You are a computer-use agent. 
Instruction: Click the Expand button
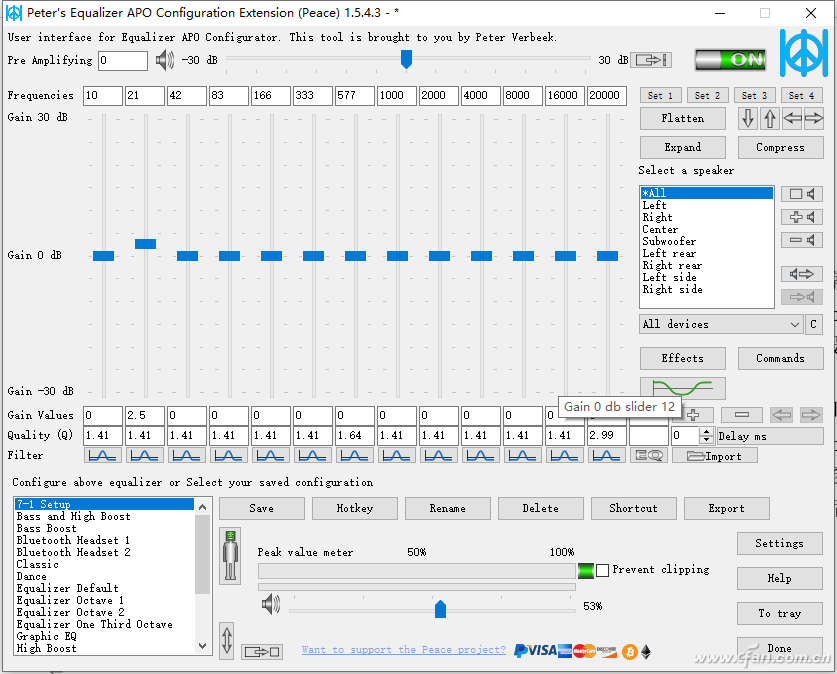coord(682,147)
